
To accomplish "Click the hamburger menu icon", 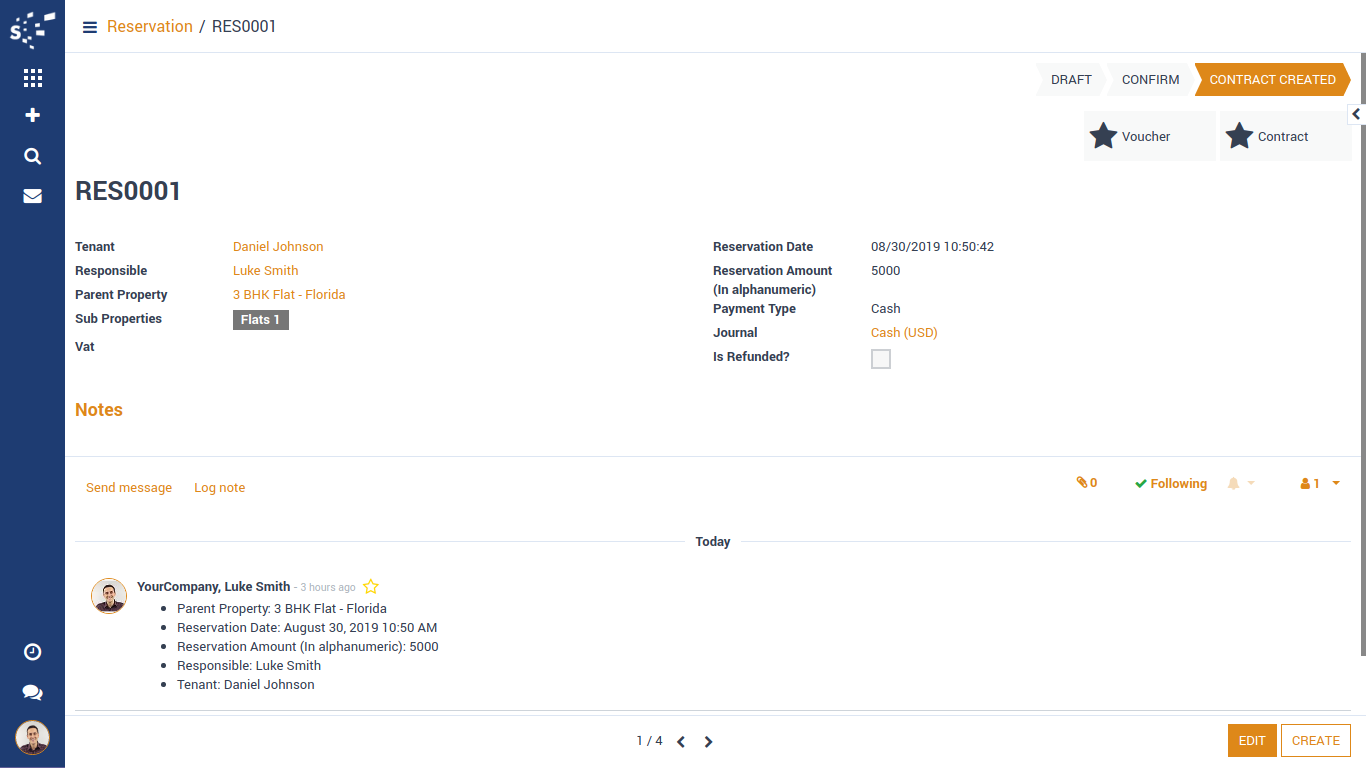I will click(x=90, y=27).
